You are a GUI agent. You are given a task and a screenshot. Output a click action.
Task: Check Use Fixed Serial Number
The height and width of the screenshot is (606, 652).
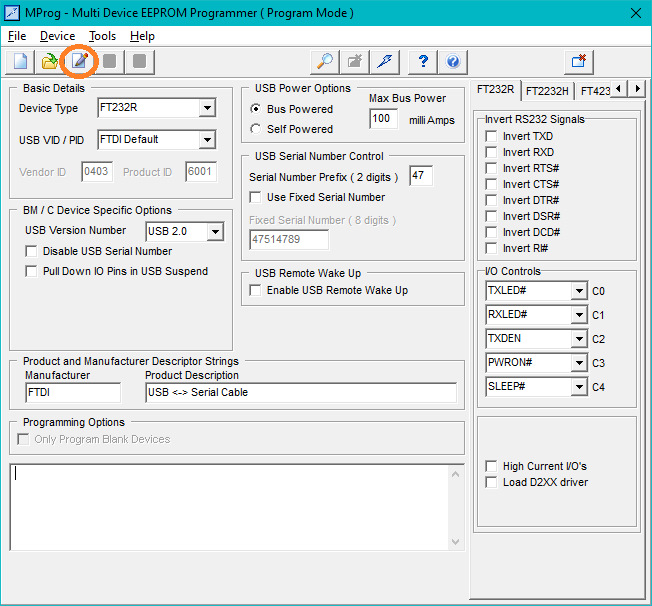[x=255, y=197]
